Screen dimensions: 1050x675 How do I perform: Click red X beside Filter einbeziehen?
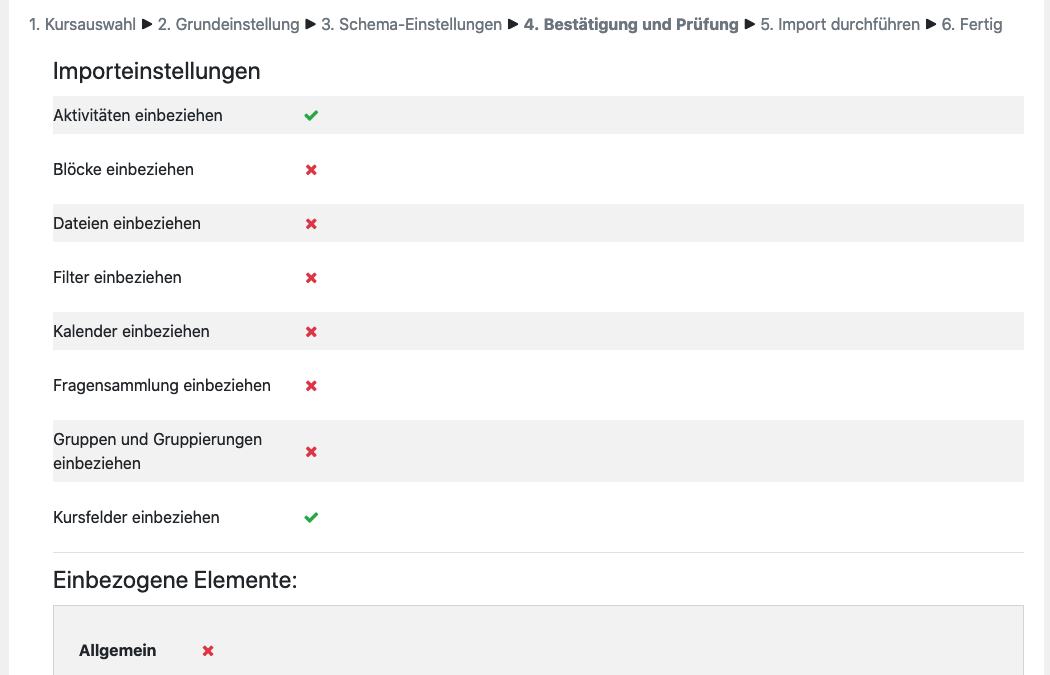coord(311,278)
